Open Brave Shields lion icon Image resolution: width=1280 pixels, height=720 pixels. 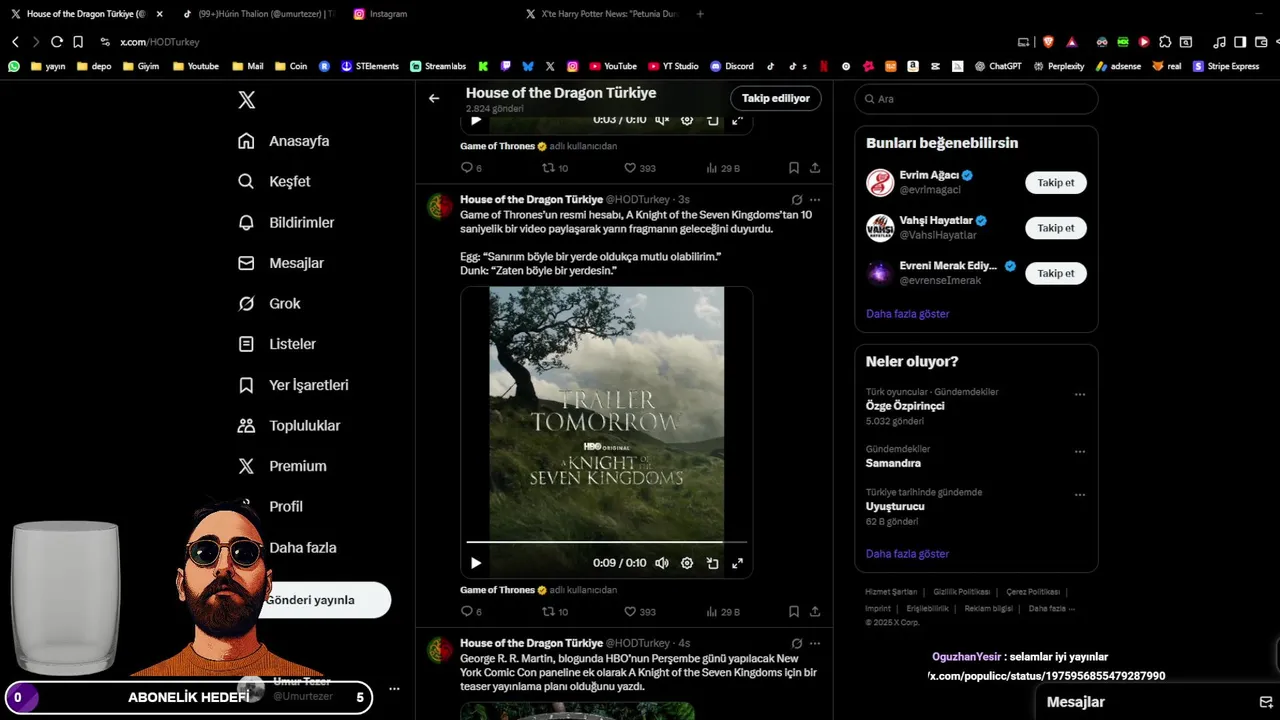pyautogui.click(x=1048, y=42)
